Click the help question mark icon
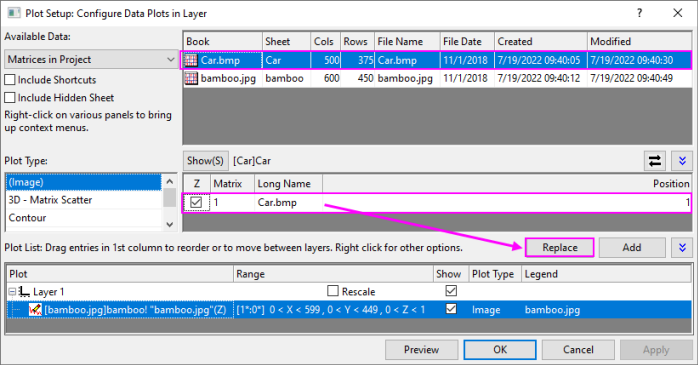The width and height of the screenshot is (698, 365). pos(640,13)
